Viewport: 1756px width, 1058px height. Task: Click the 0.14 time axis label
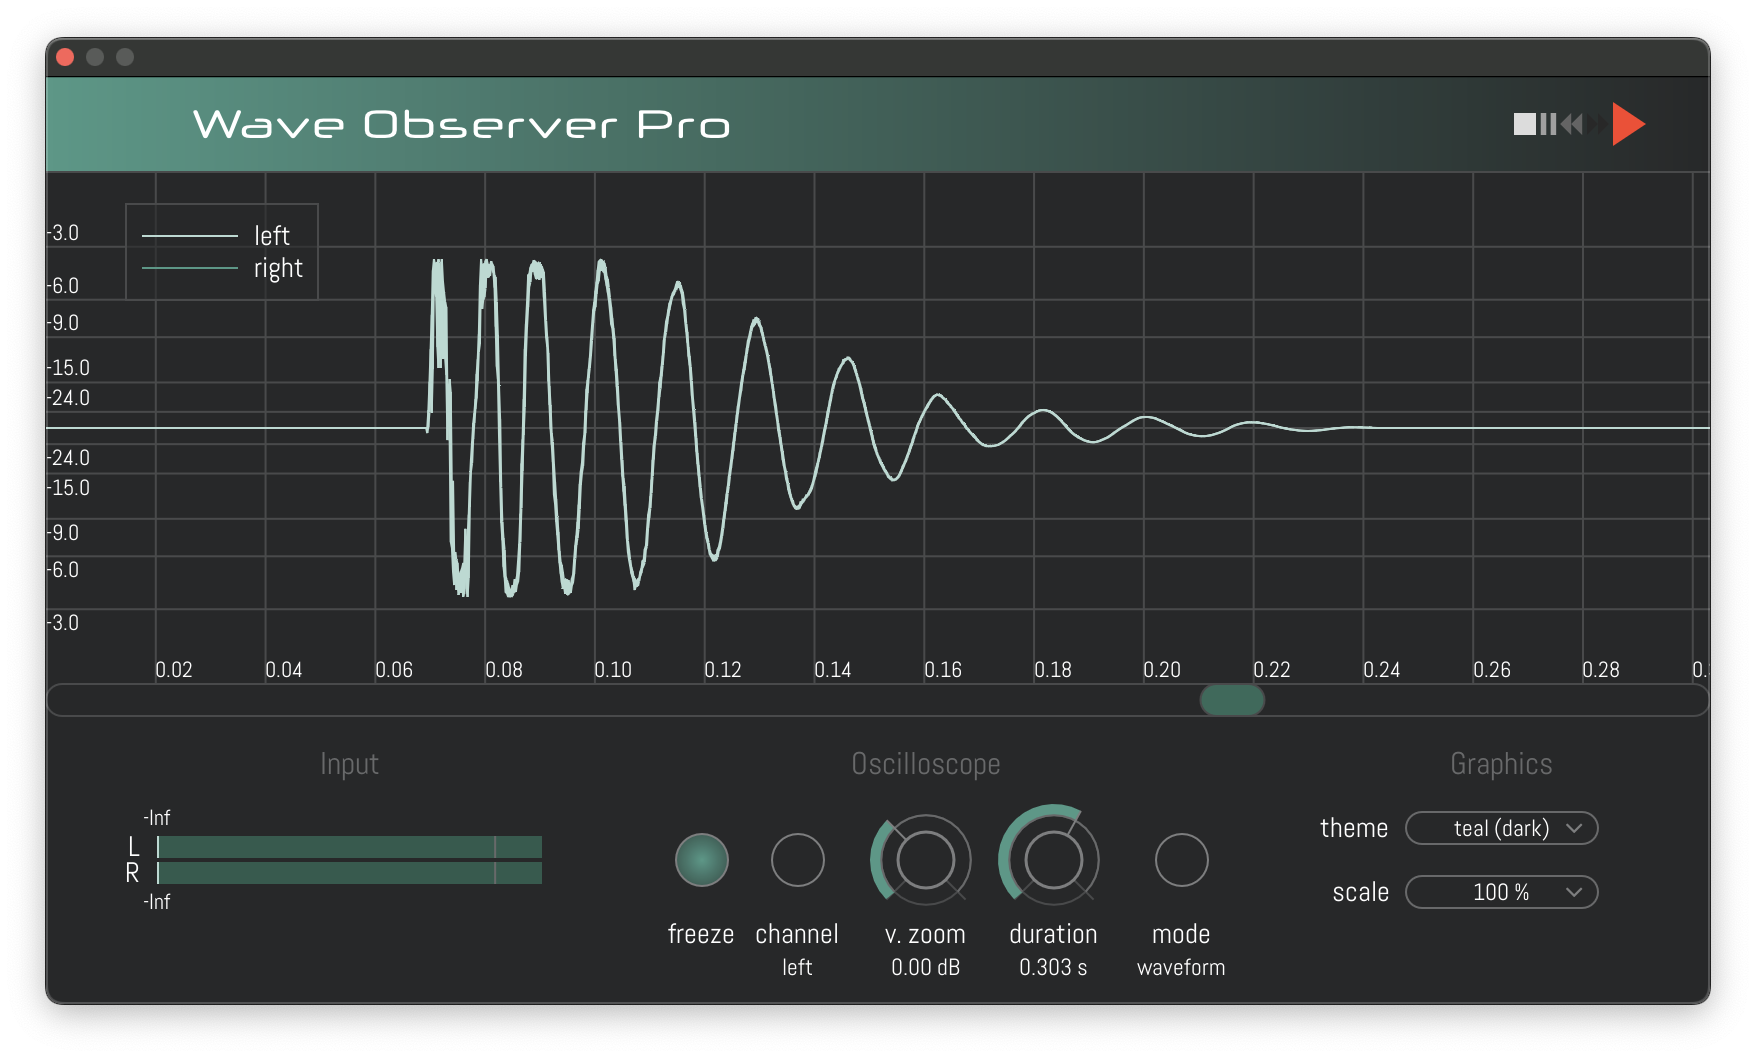pos(833,670)
